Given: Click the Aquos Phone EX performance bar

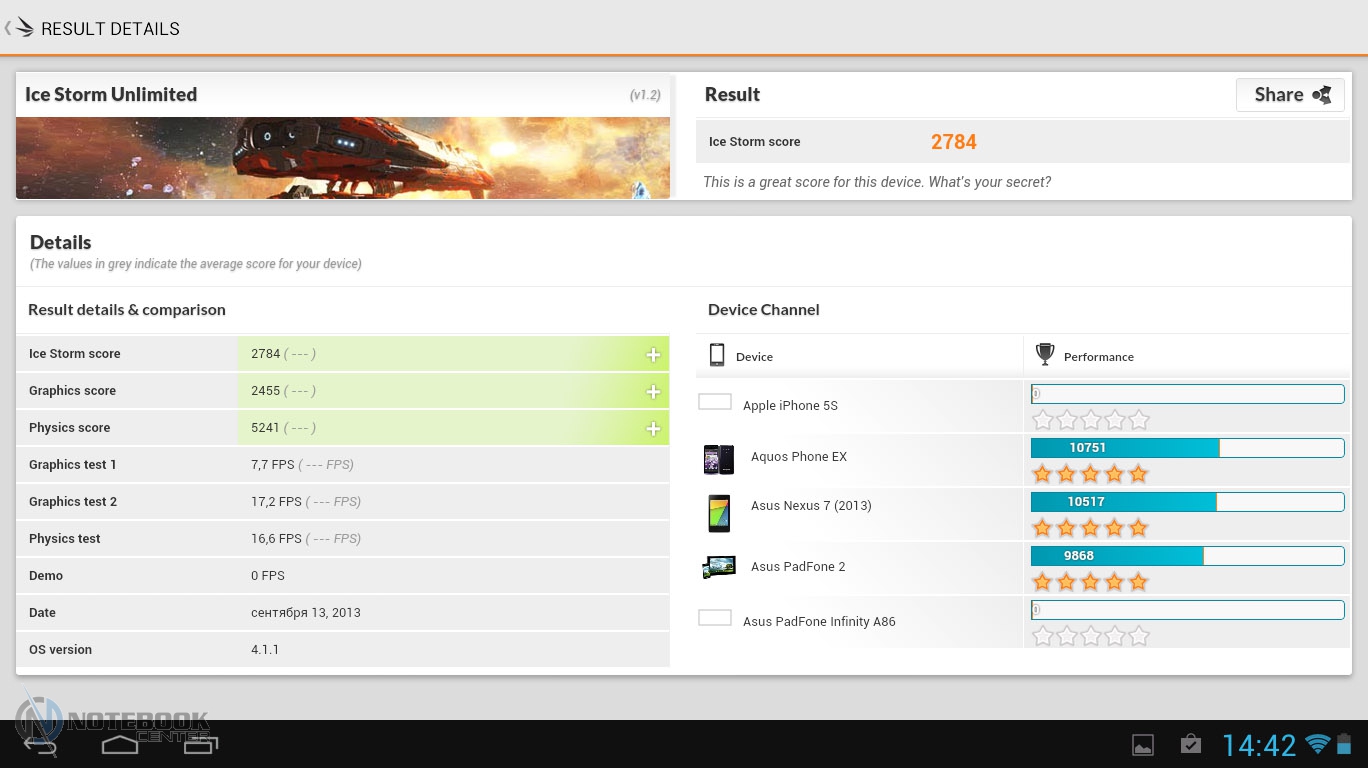Looking at the screenshot, I should tap(1187, 448).
